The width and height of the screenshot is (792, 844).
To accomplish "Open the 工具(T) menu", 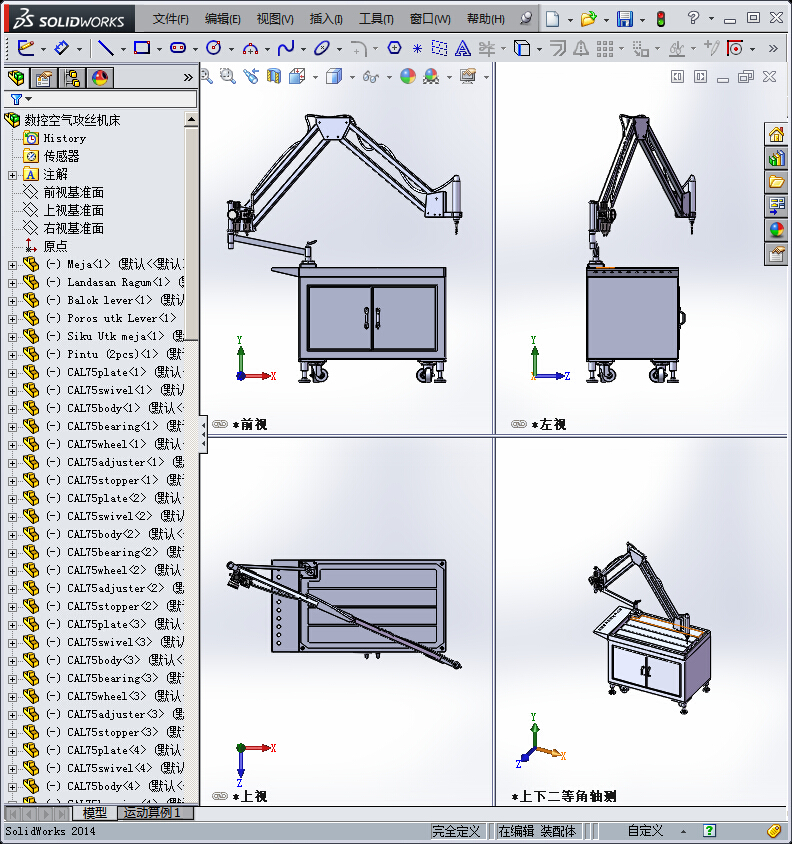I will click(376, 19).
